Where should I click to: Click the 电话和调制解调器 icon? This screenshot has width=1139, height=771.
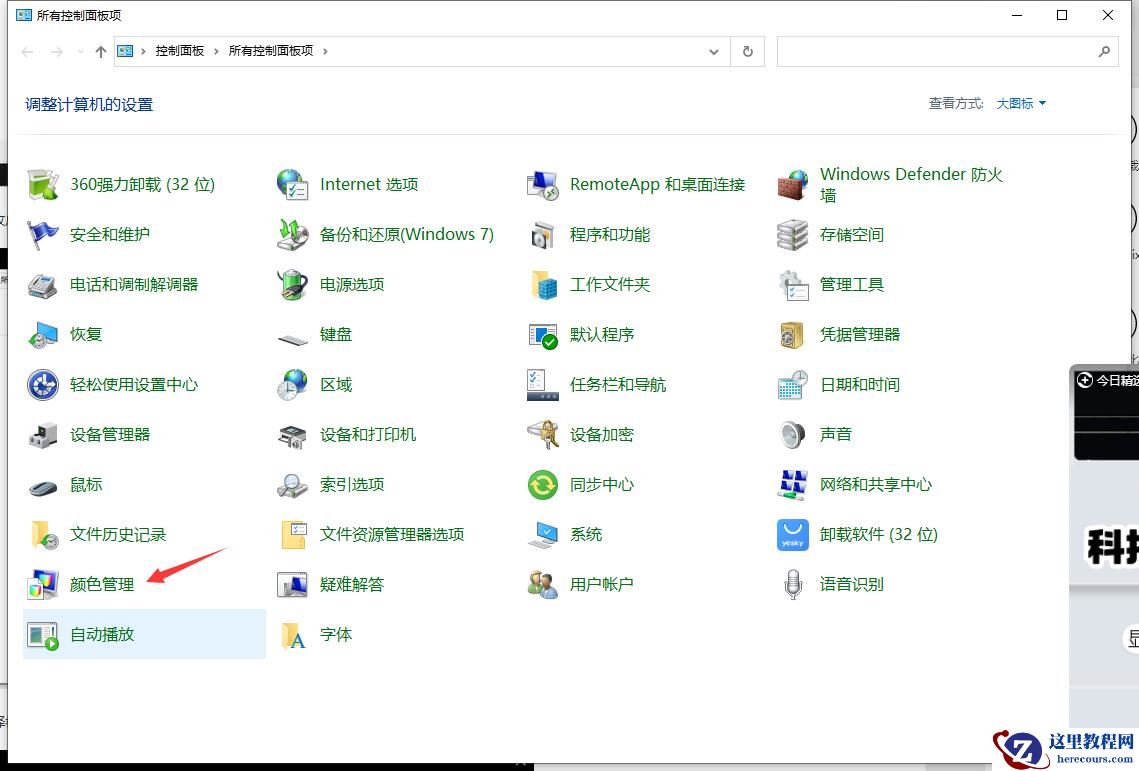tap(43, 285)
